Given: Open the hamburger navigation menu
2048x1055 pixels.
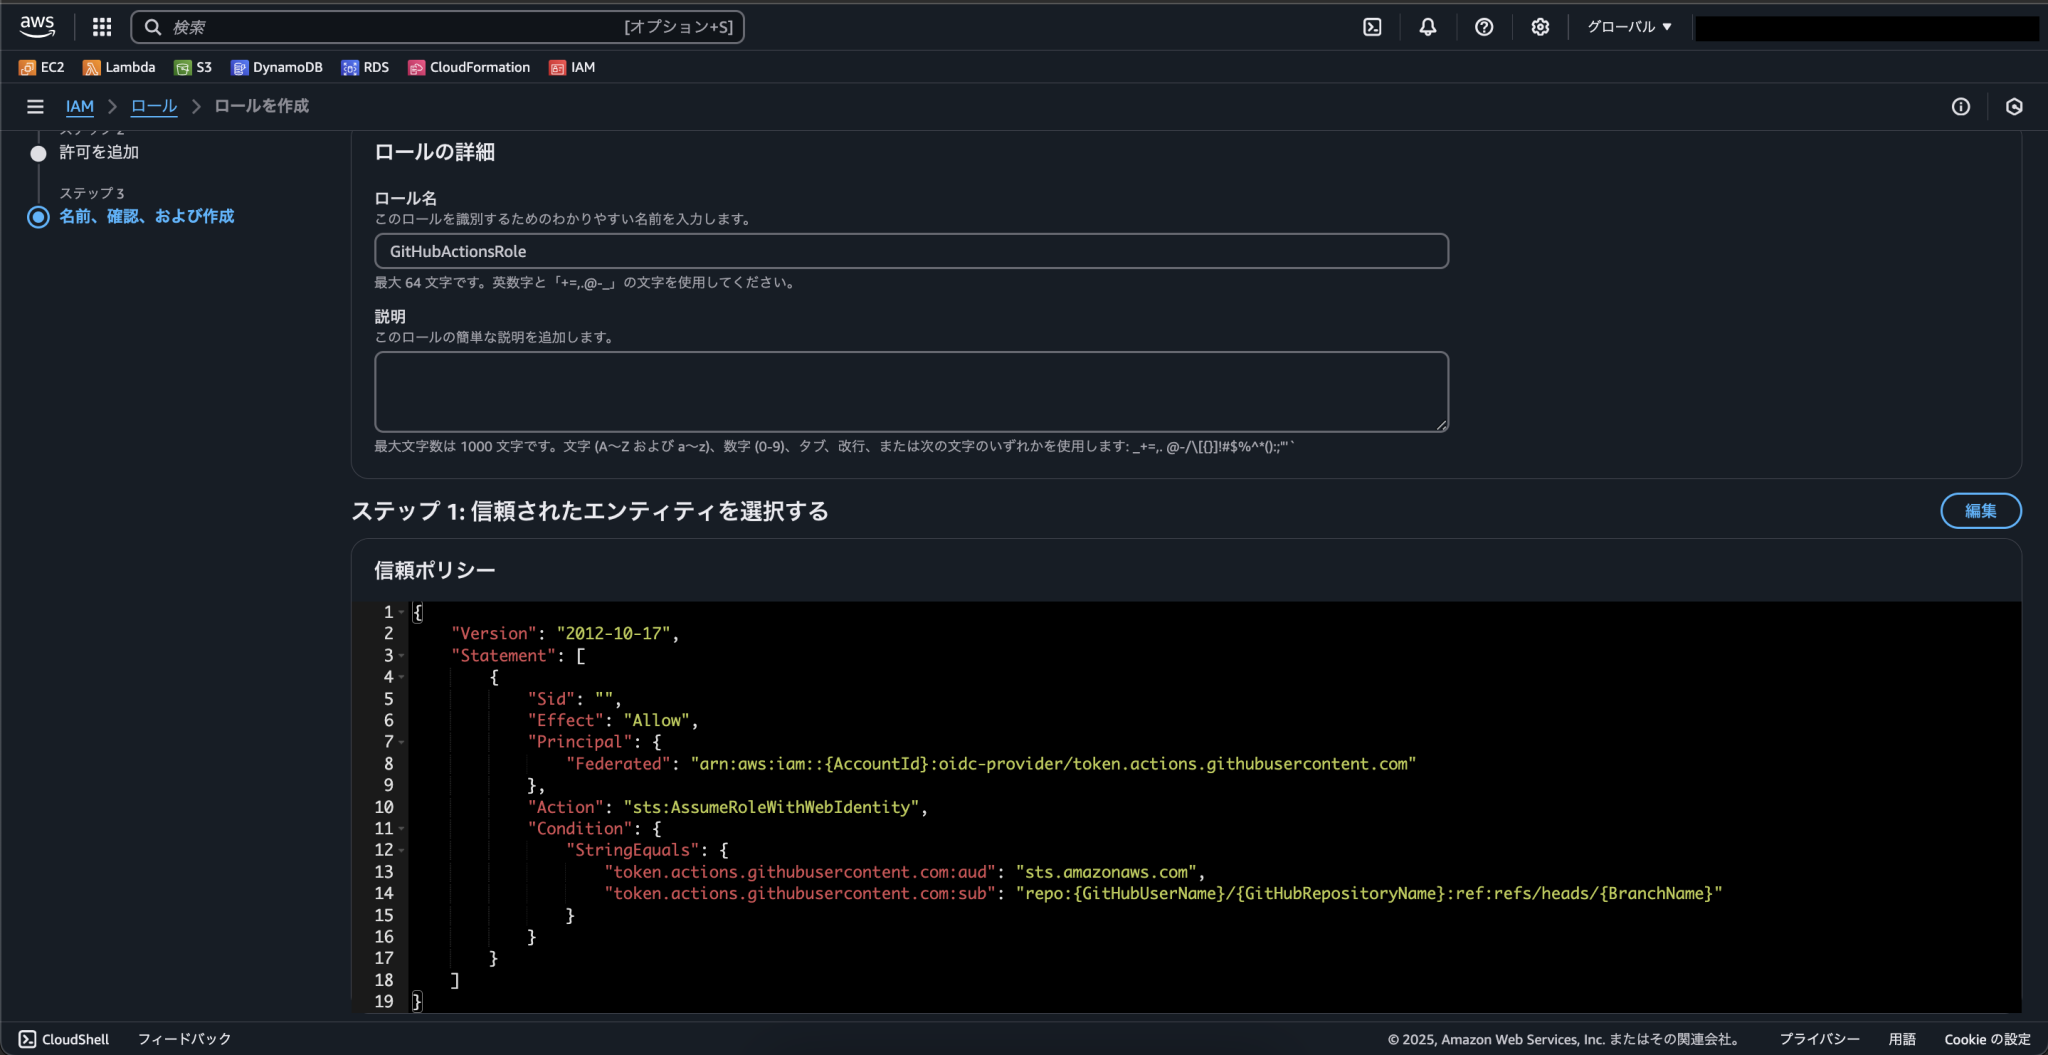Looking at the screenshot, I should 35,106.
